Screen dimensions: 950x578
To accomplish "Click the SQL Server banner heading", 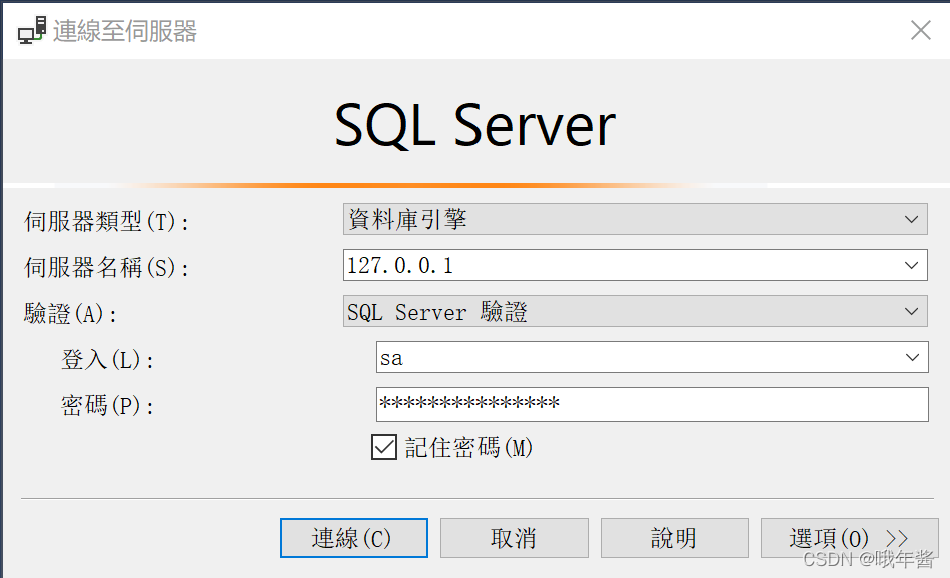I will [475, 125].
